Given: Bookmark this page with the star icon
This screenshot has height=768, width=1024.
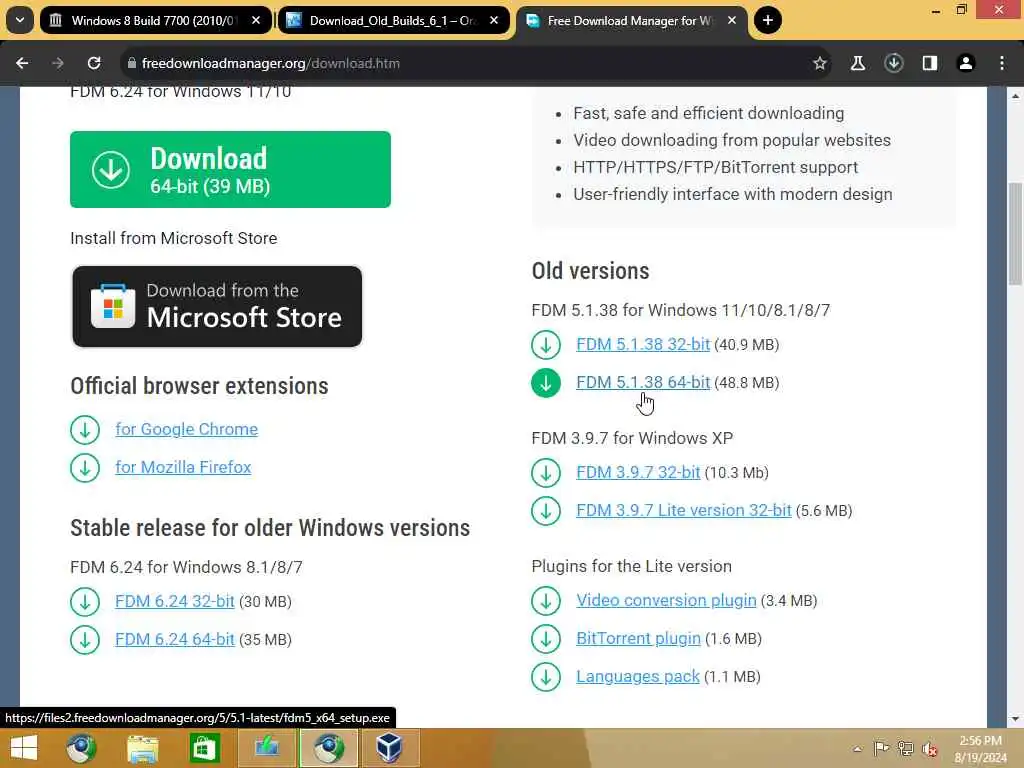Looking at the screenshot, I should tap(820, 63).
